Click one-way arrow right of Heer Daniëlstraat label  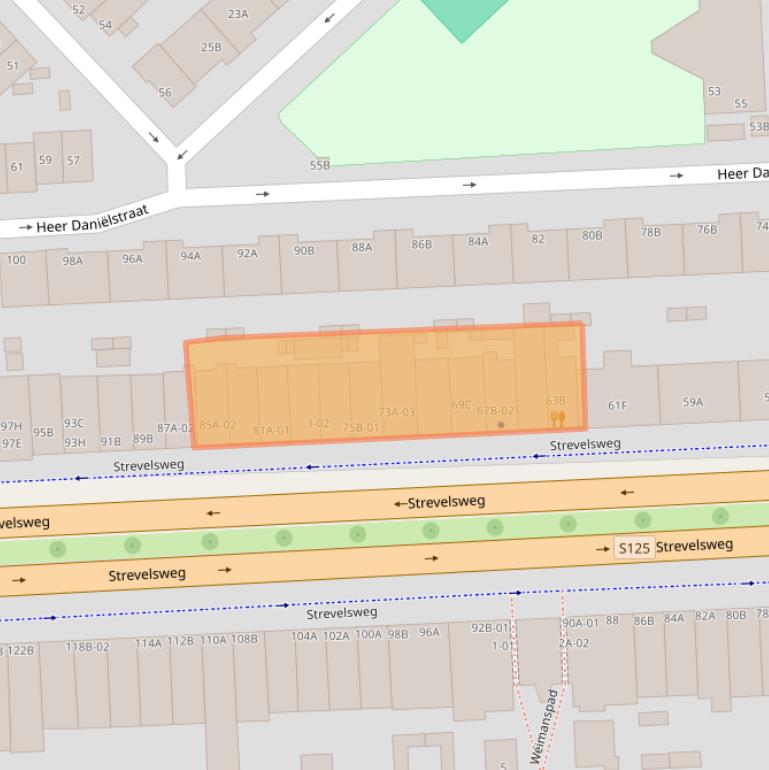coord(262,194)
